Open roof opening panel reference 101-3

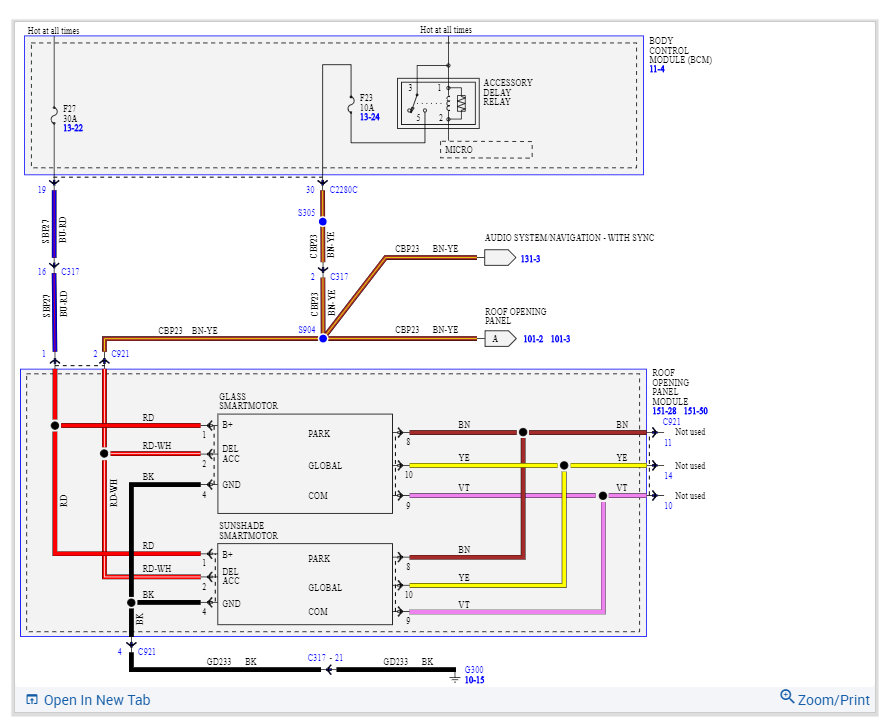point(560,339)
